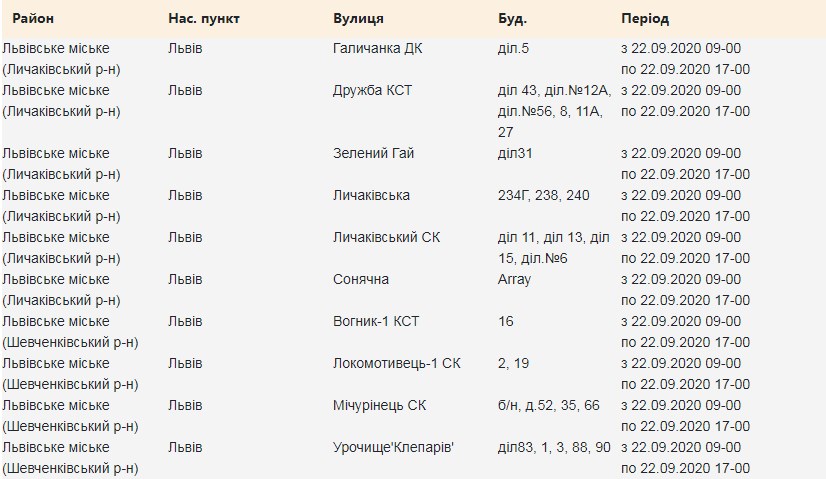Click the Буд. column header
This screenshot has width=826, height=479.
tap(512, 19)
